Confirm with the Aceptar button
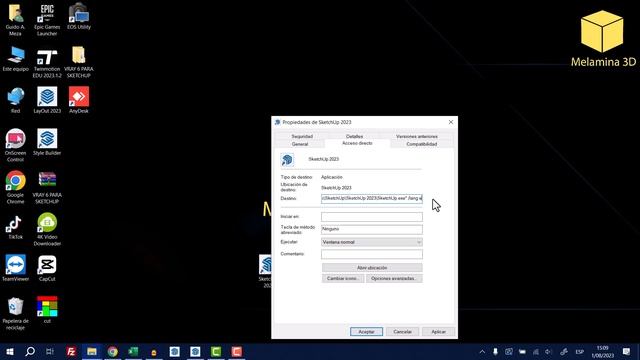The height and width of the screenshot is (360, 640). [366, 332]
